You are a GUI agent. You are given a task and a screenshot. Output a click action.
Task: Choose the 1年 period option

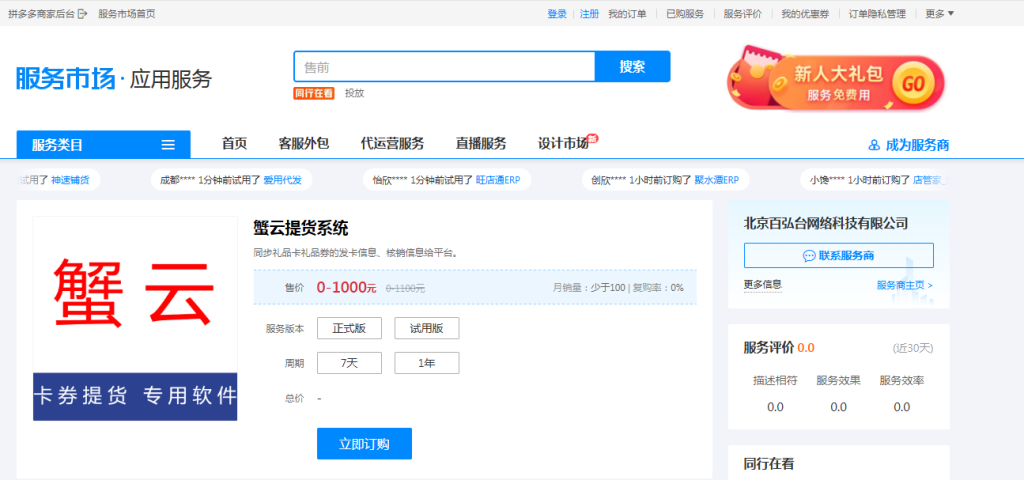click(x=426, y=363)
